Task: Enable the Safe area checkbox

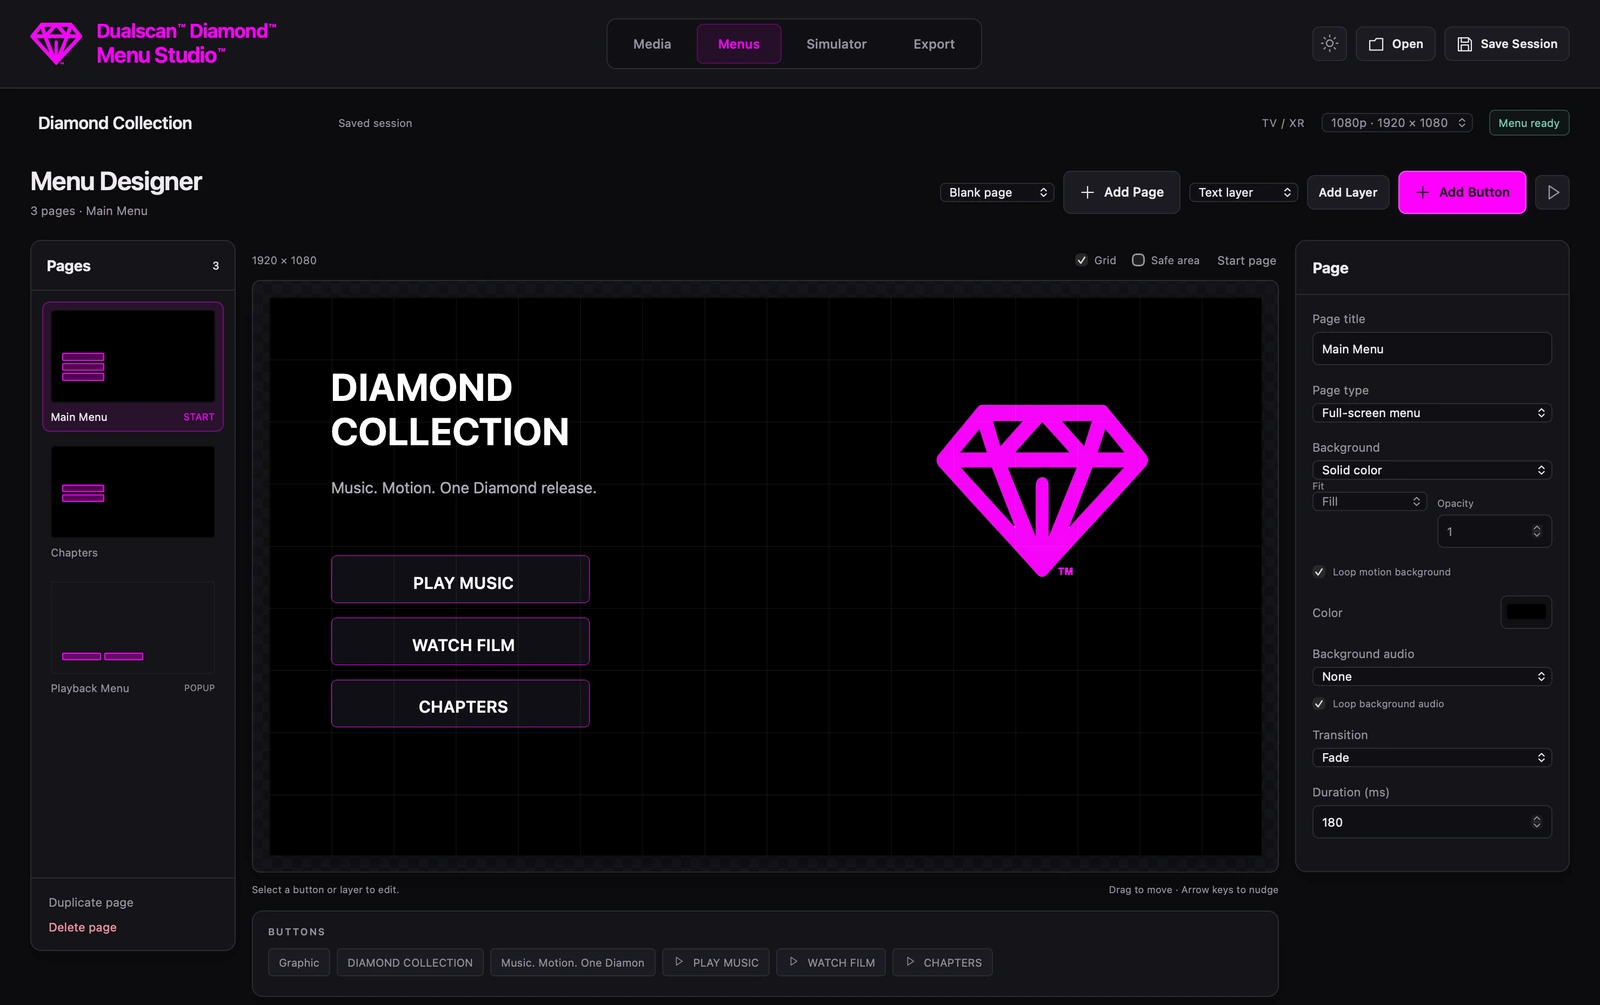Action: click(x=1138, y=260)
